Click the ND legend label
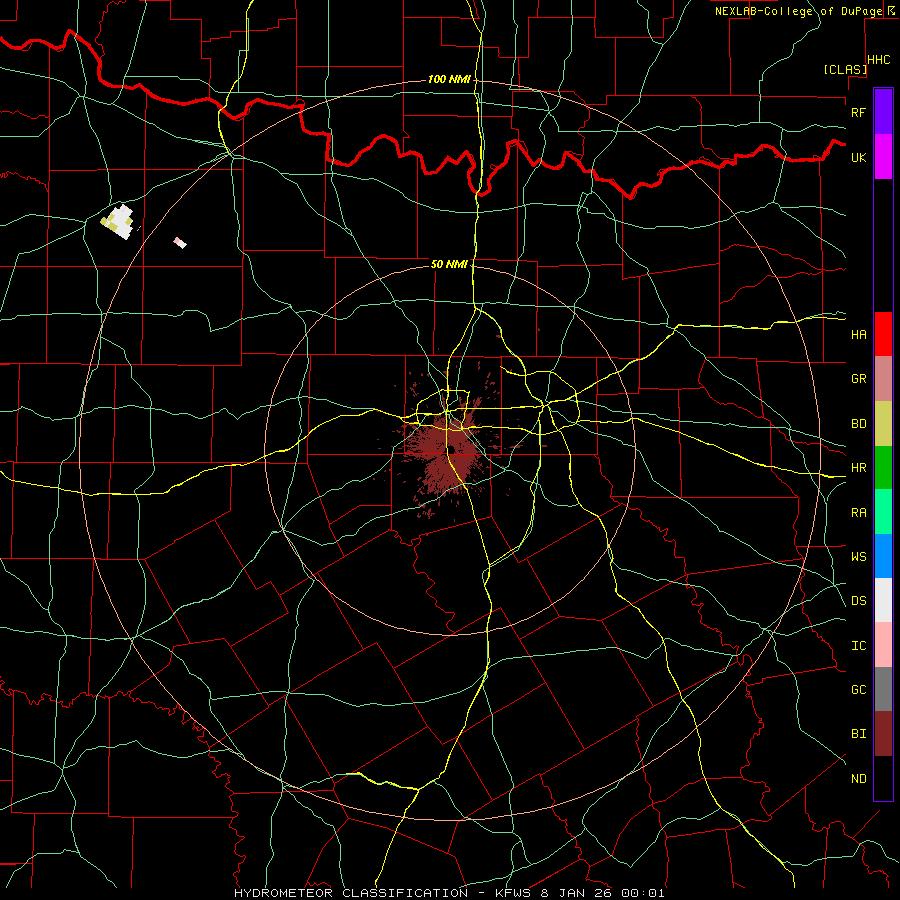Image resolution: width=900 pixels, height=900 pixels. pos(858,779)
